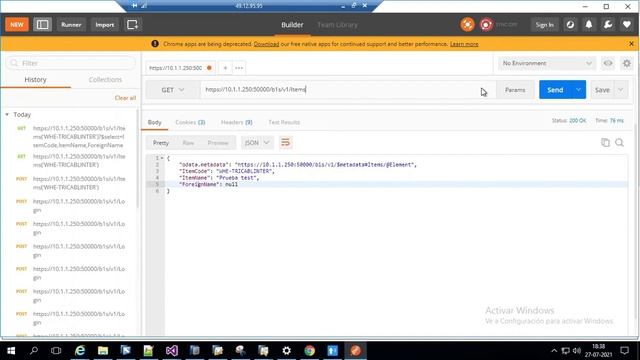Open the No Environment dropdown

coord(547,63)
